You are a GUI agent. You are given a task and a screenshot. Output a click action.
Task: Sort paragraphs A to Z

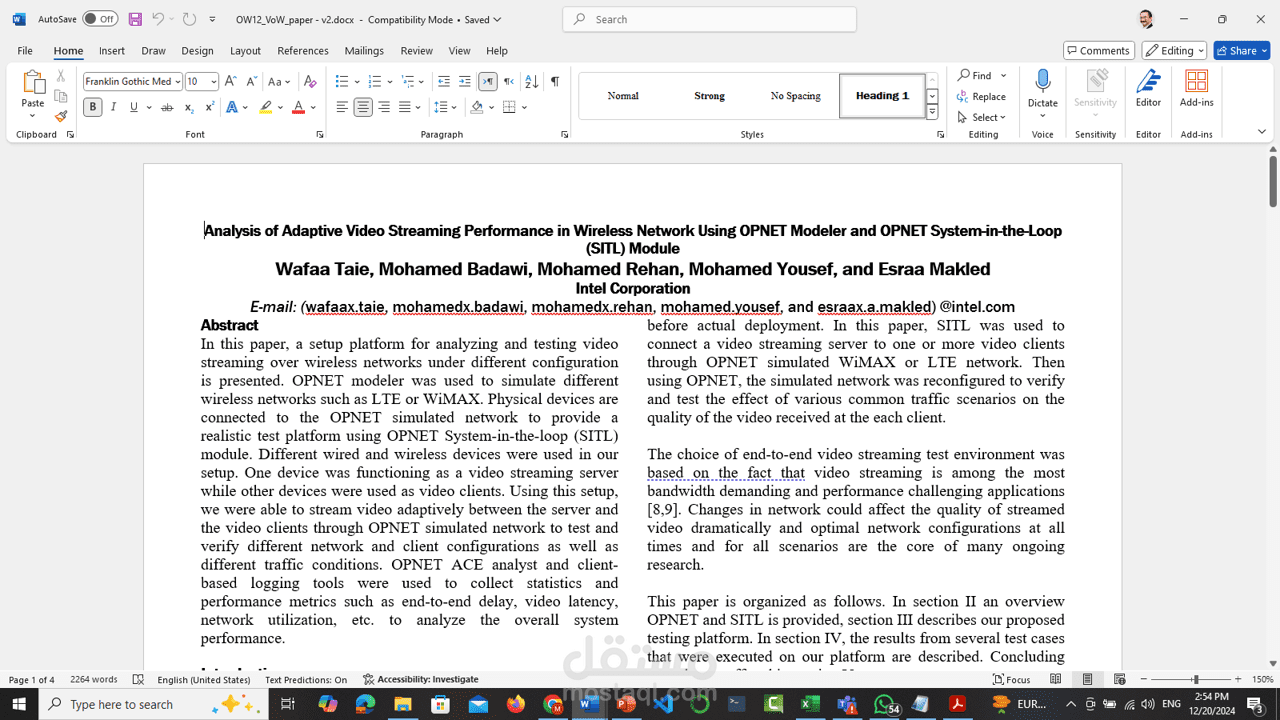tap(532, 82)
